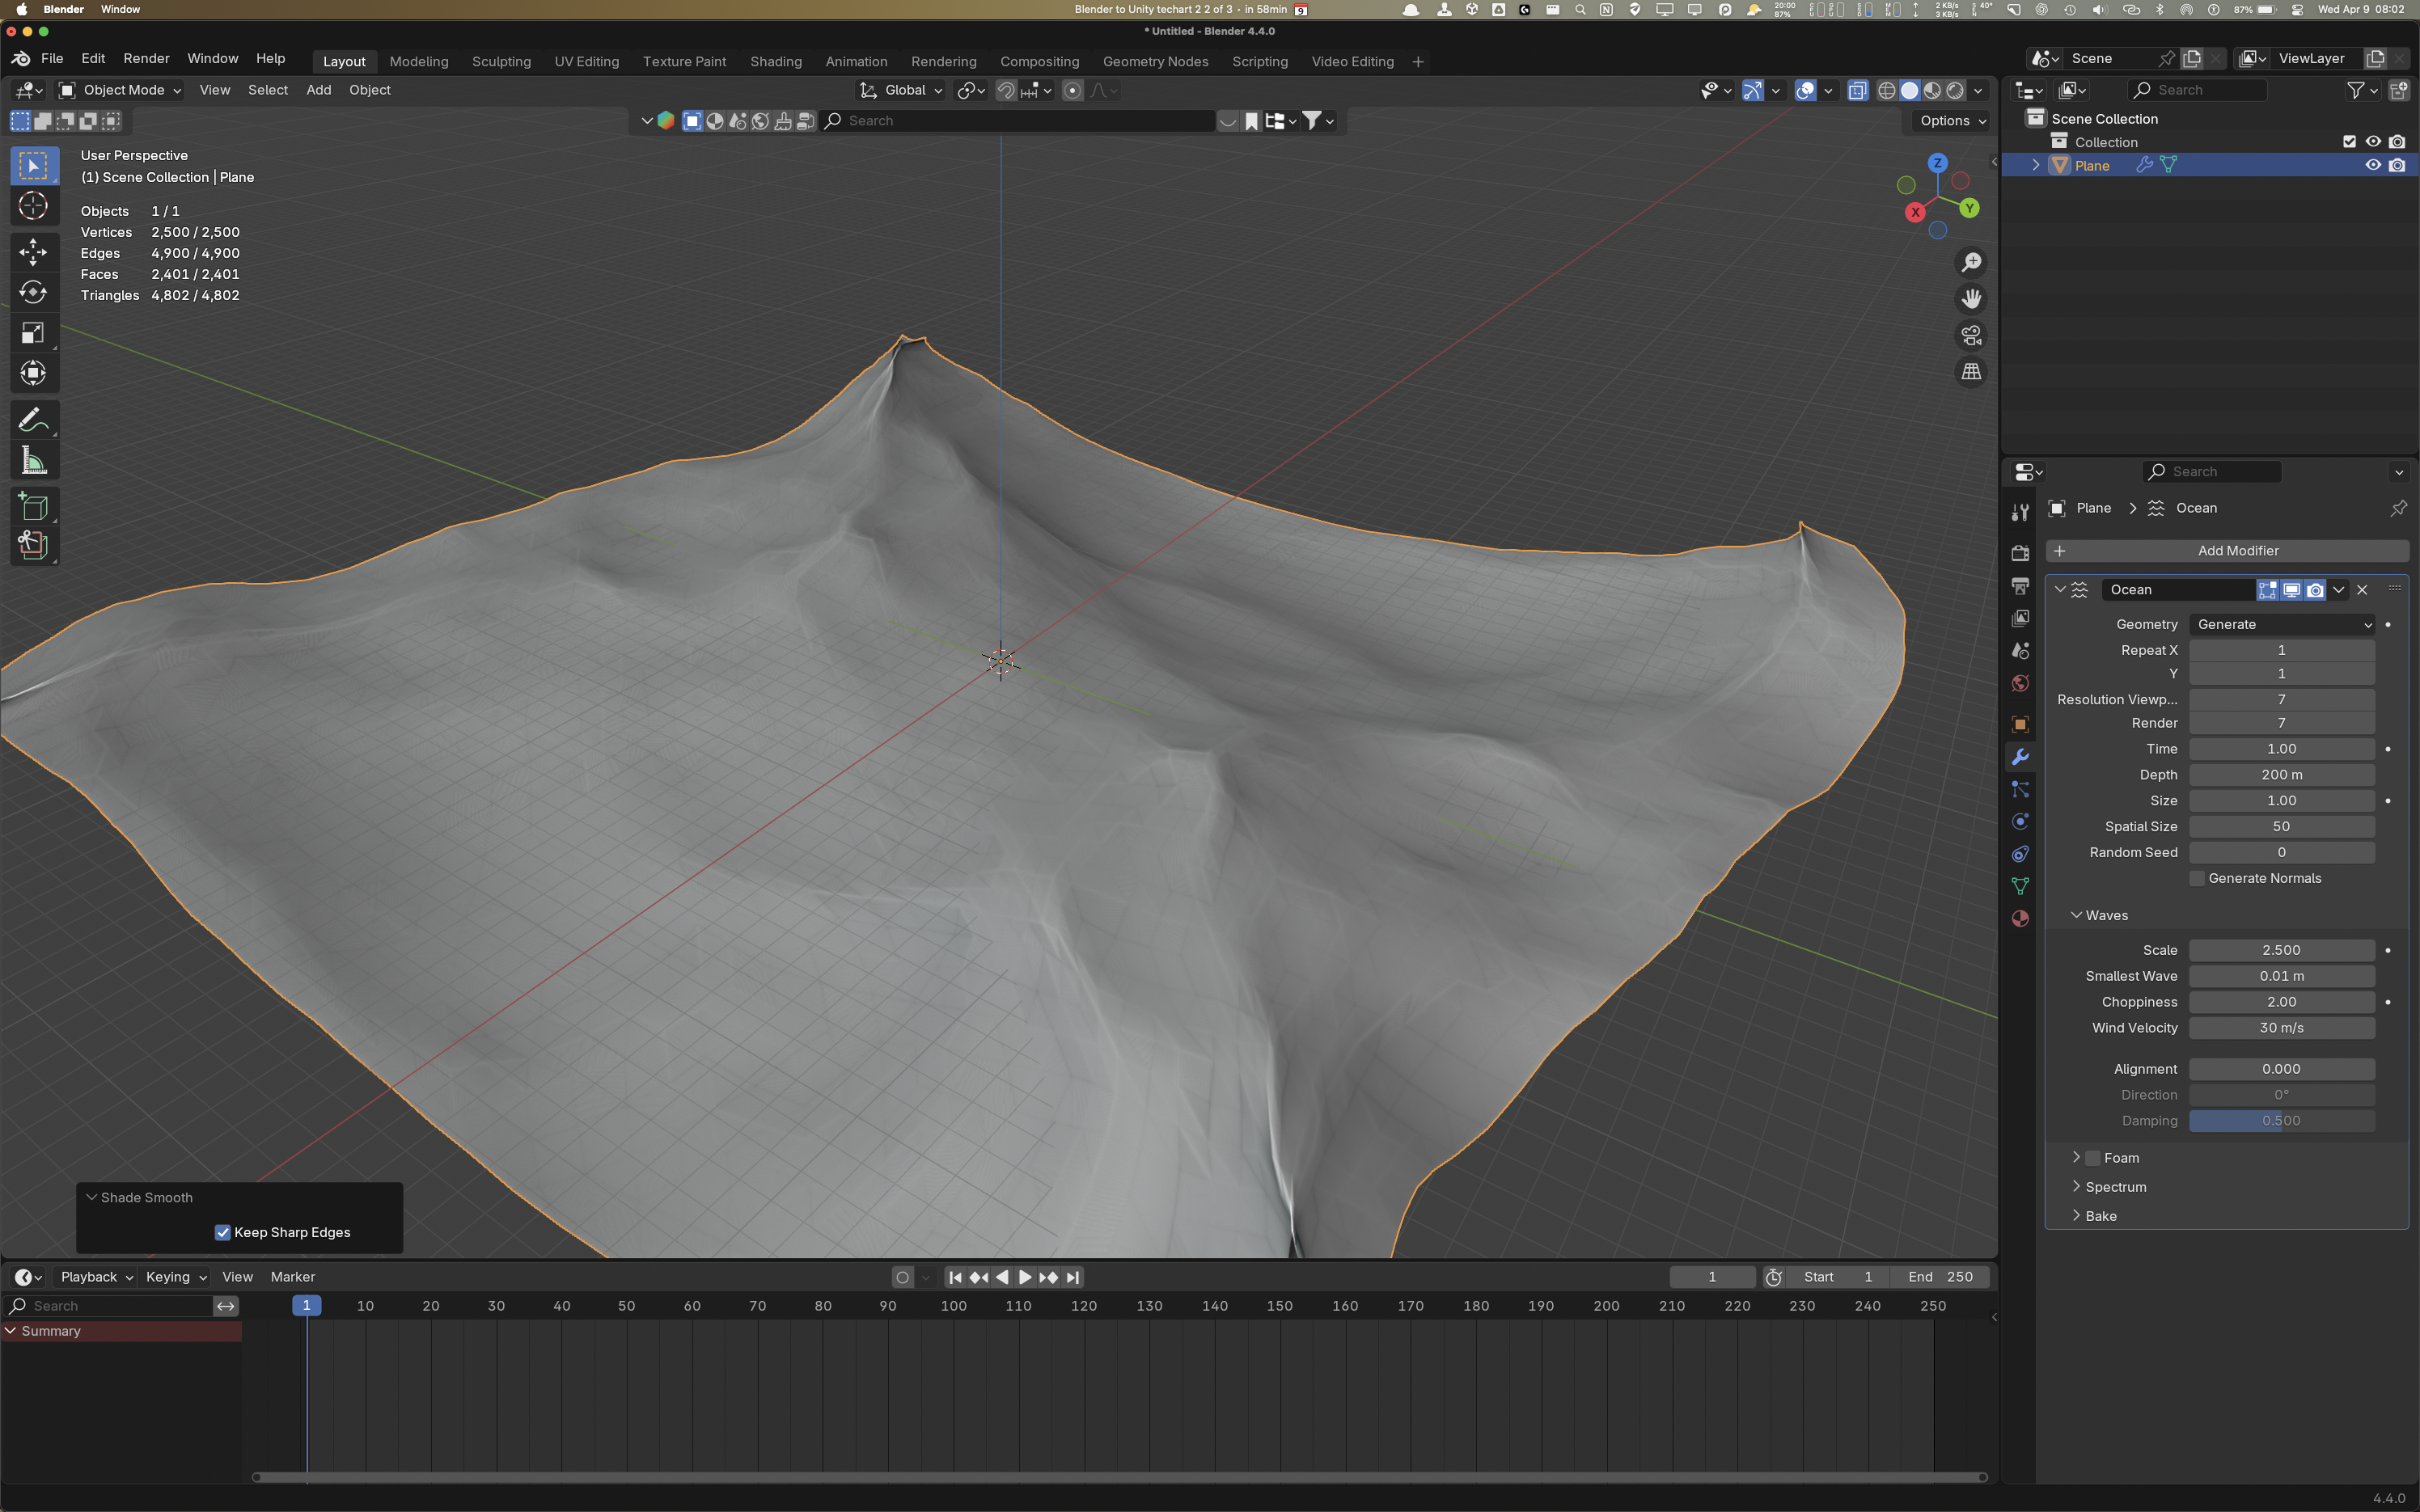Jump to the end frame
2420x1512 pixels.
click(1072, 1277)
